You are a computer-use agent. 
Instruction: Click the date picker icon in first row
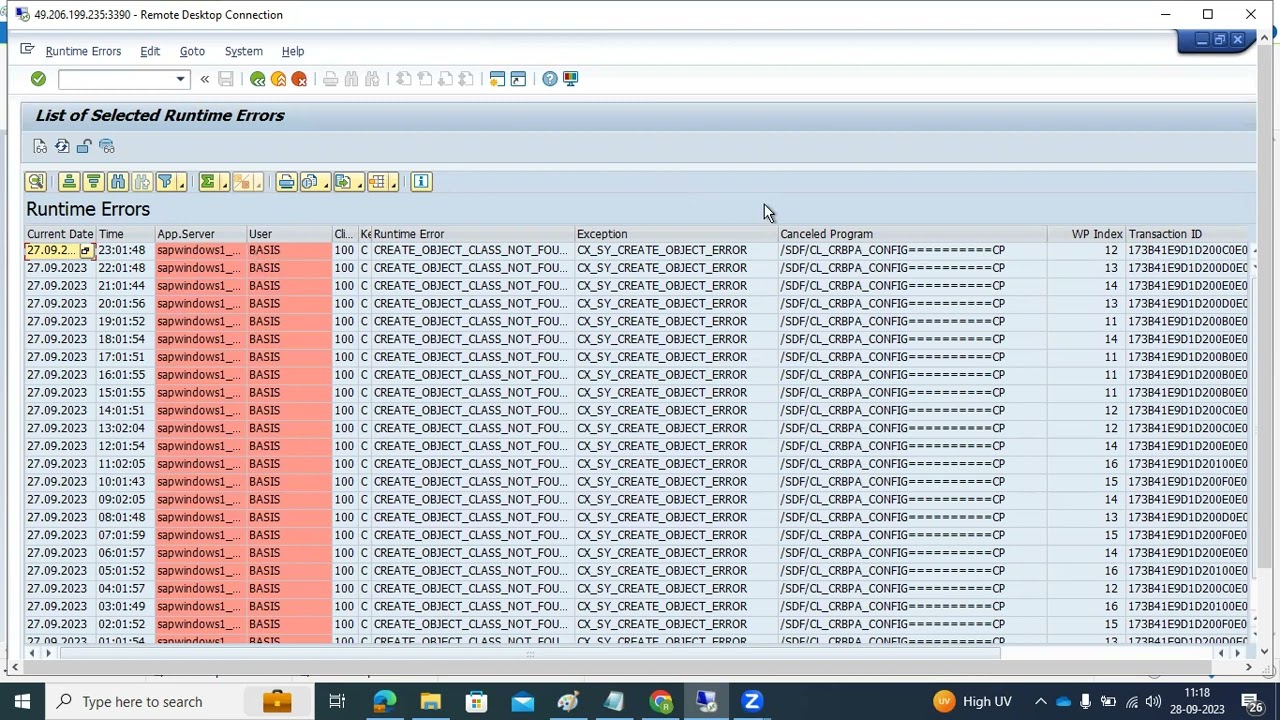(86, 251)
